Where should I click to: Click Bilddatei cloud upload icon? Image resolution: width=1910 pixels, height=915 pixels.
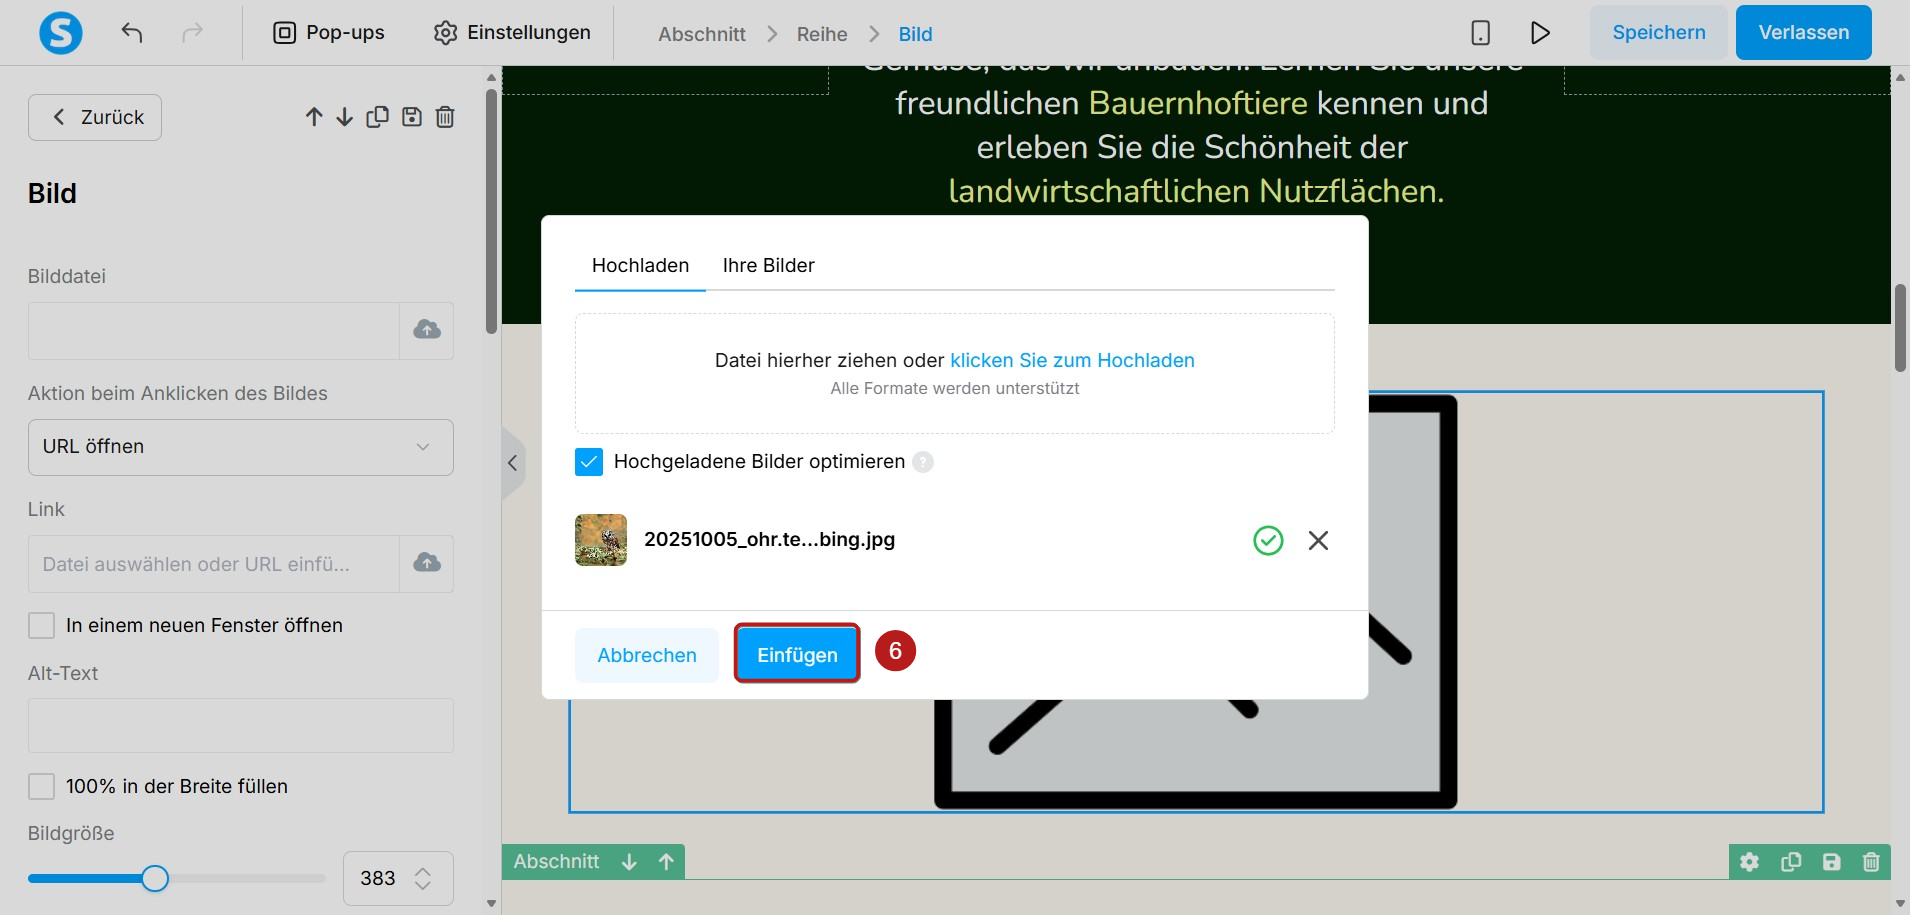pos(427,330)
